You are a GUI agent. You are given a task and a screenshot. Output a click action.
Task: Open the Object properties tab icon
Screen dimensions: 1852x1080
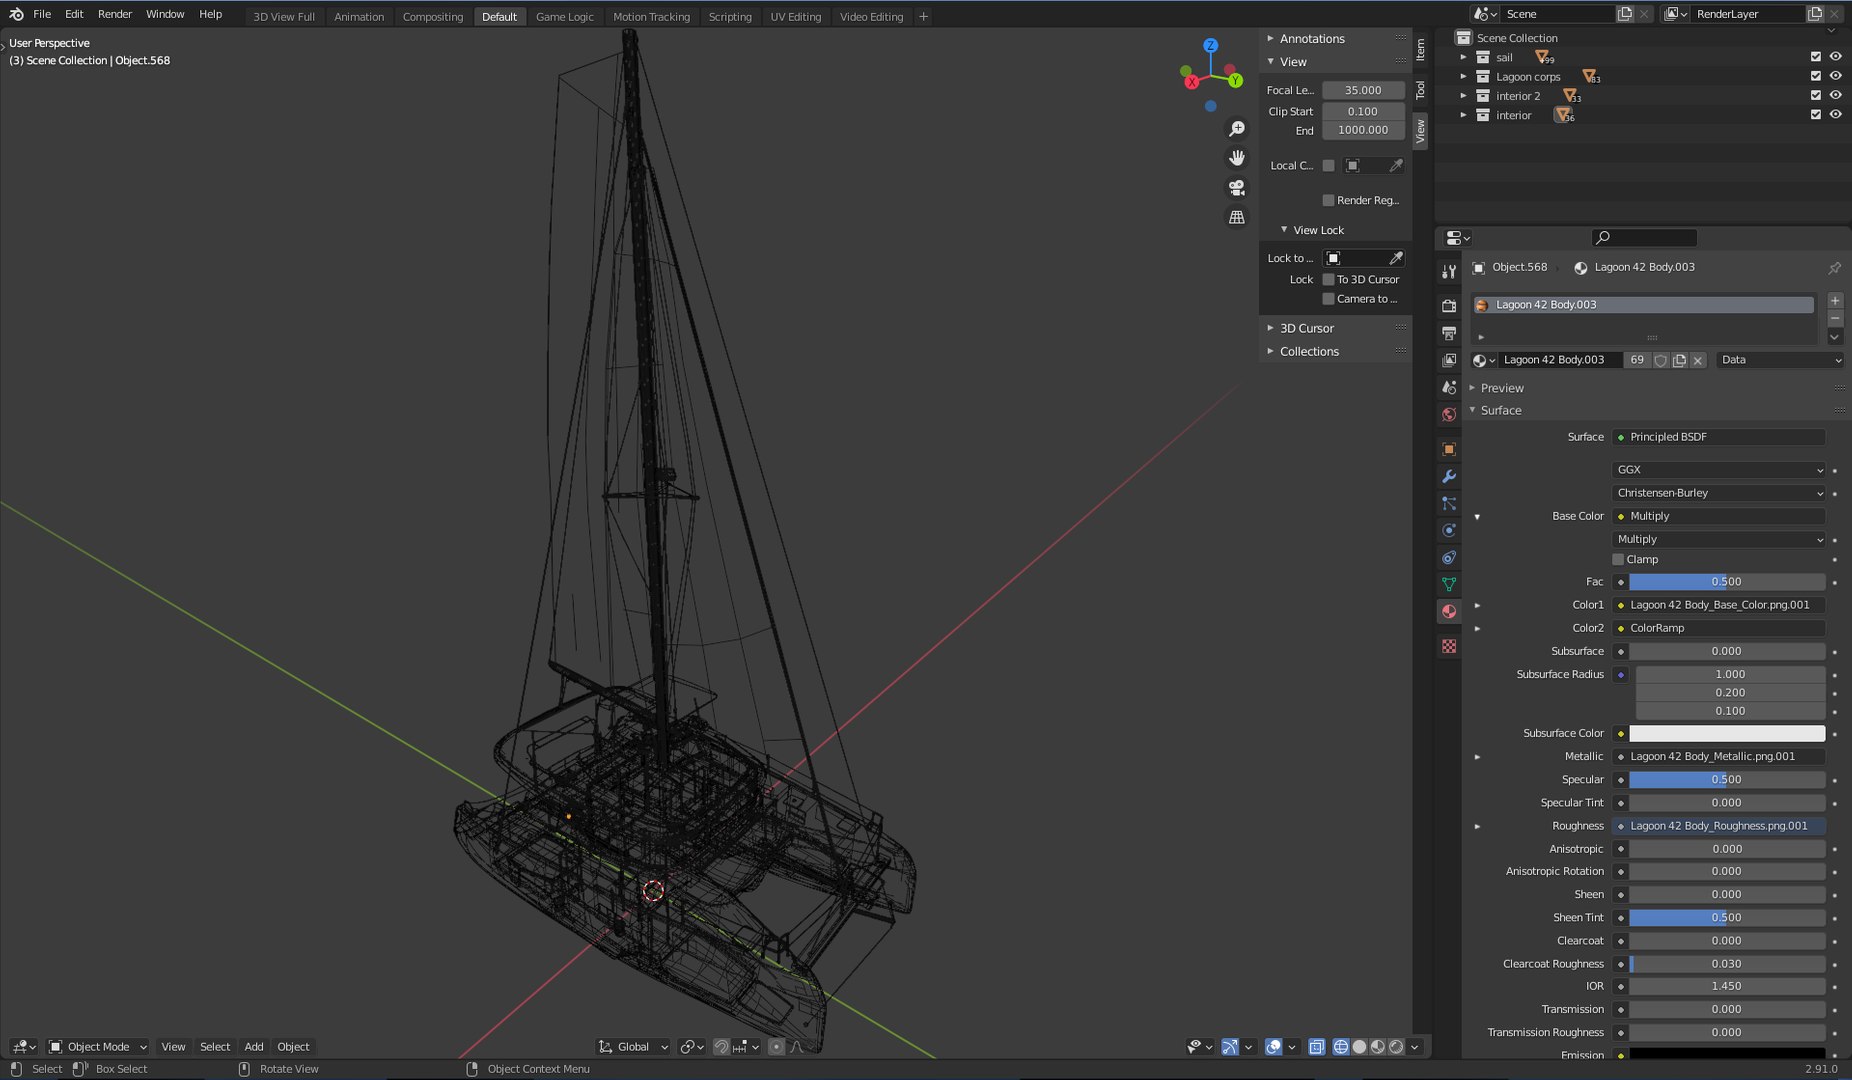(x=1449, y=449)
